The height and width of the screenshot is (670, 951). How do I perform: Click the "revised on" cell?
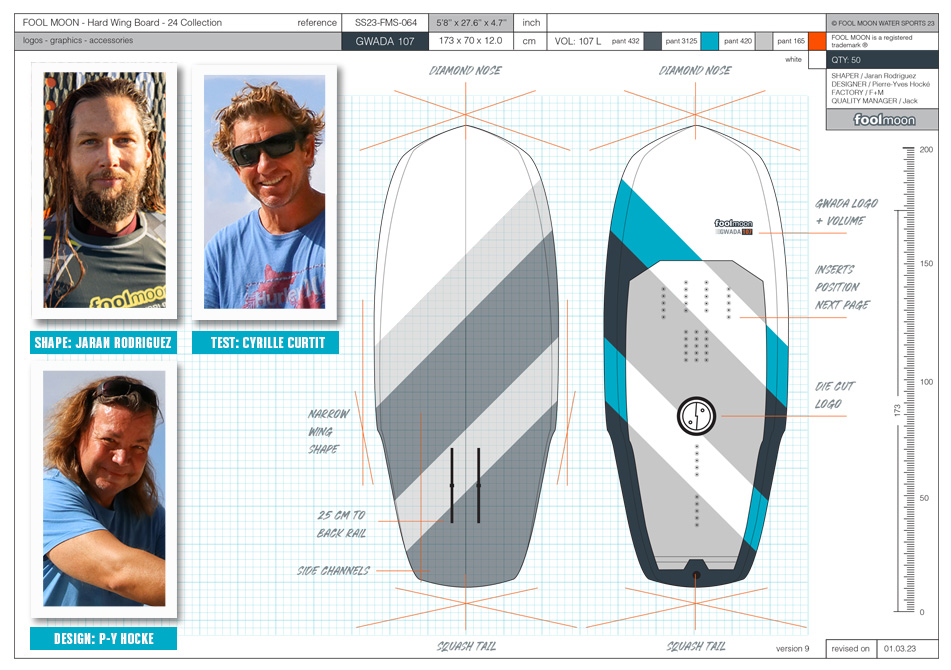[x=850, y=648]
